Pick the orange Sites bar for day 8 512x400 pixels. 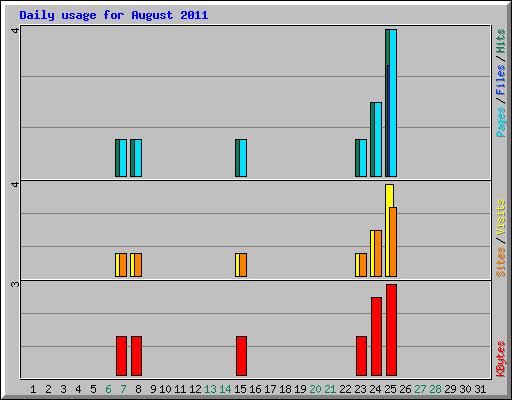click(x=138, y=265)
